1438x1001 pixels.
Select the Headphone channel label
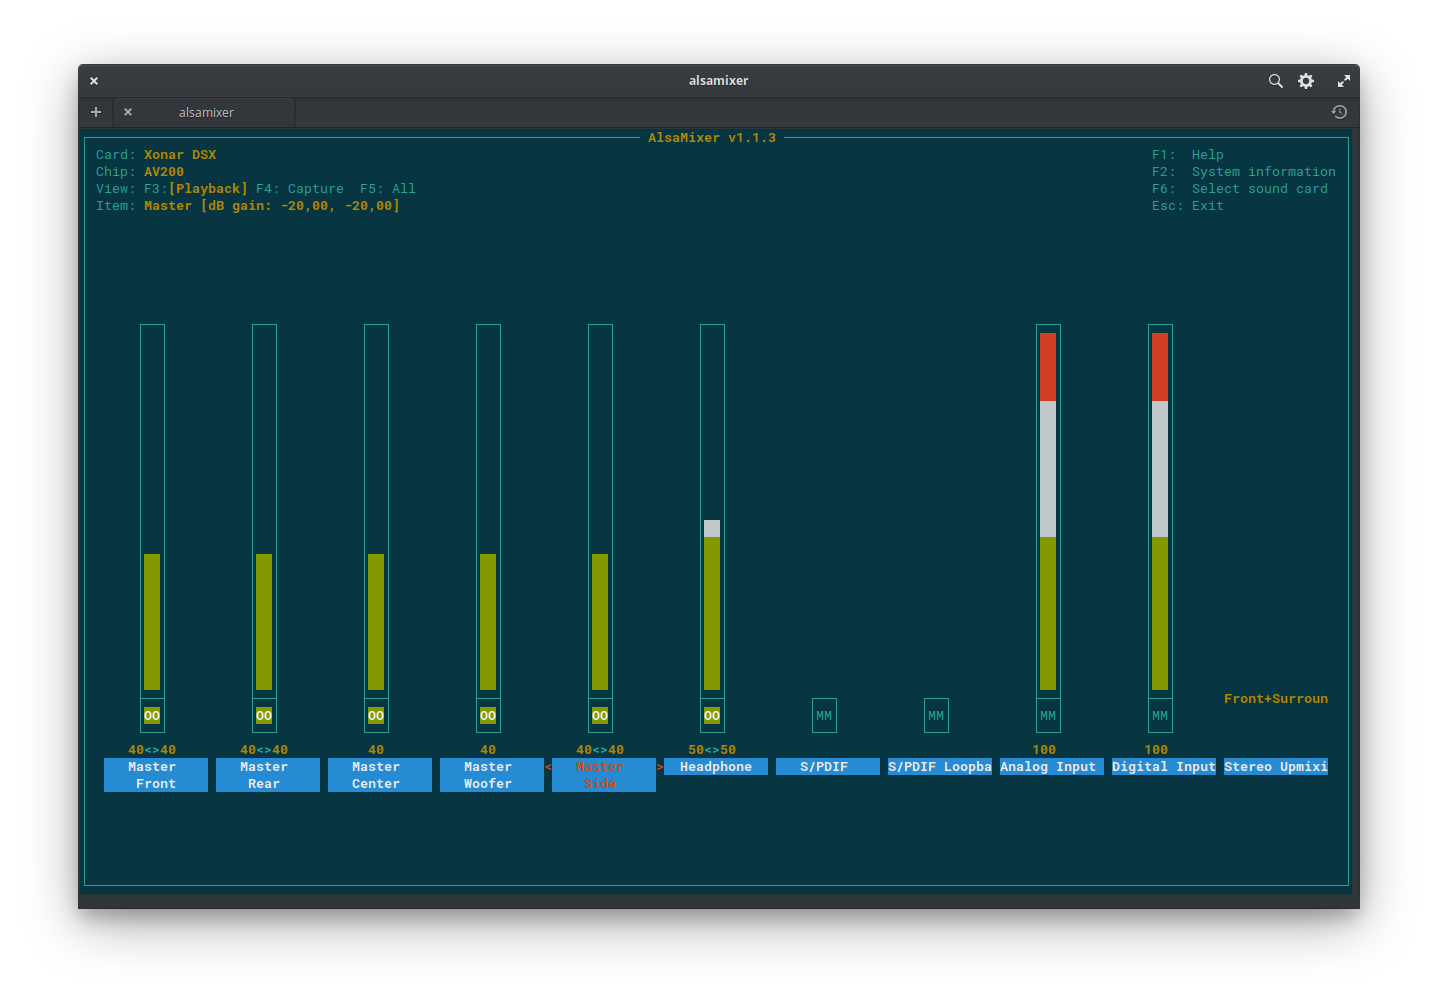point(716,767)
